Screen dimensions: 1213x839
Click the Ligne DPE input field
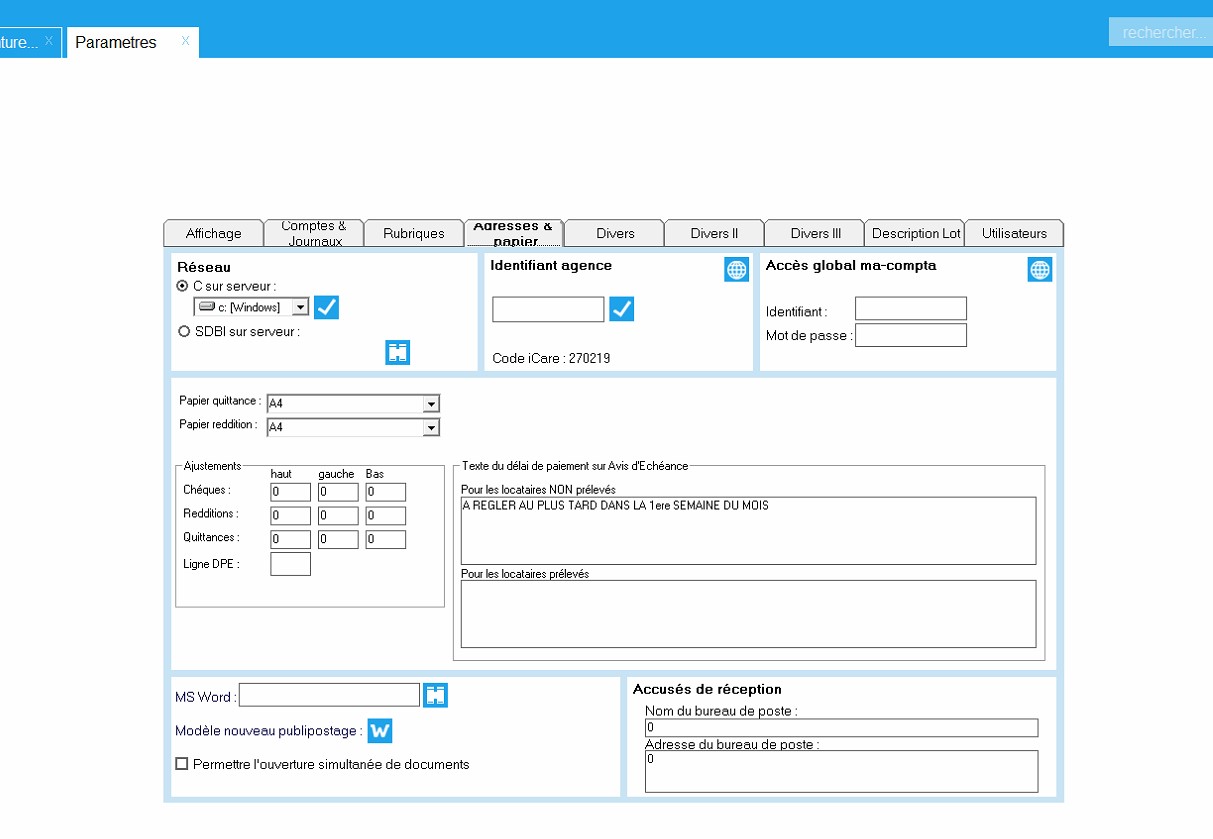[291, 564]
